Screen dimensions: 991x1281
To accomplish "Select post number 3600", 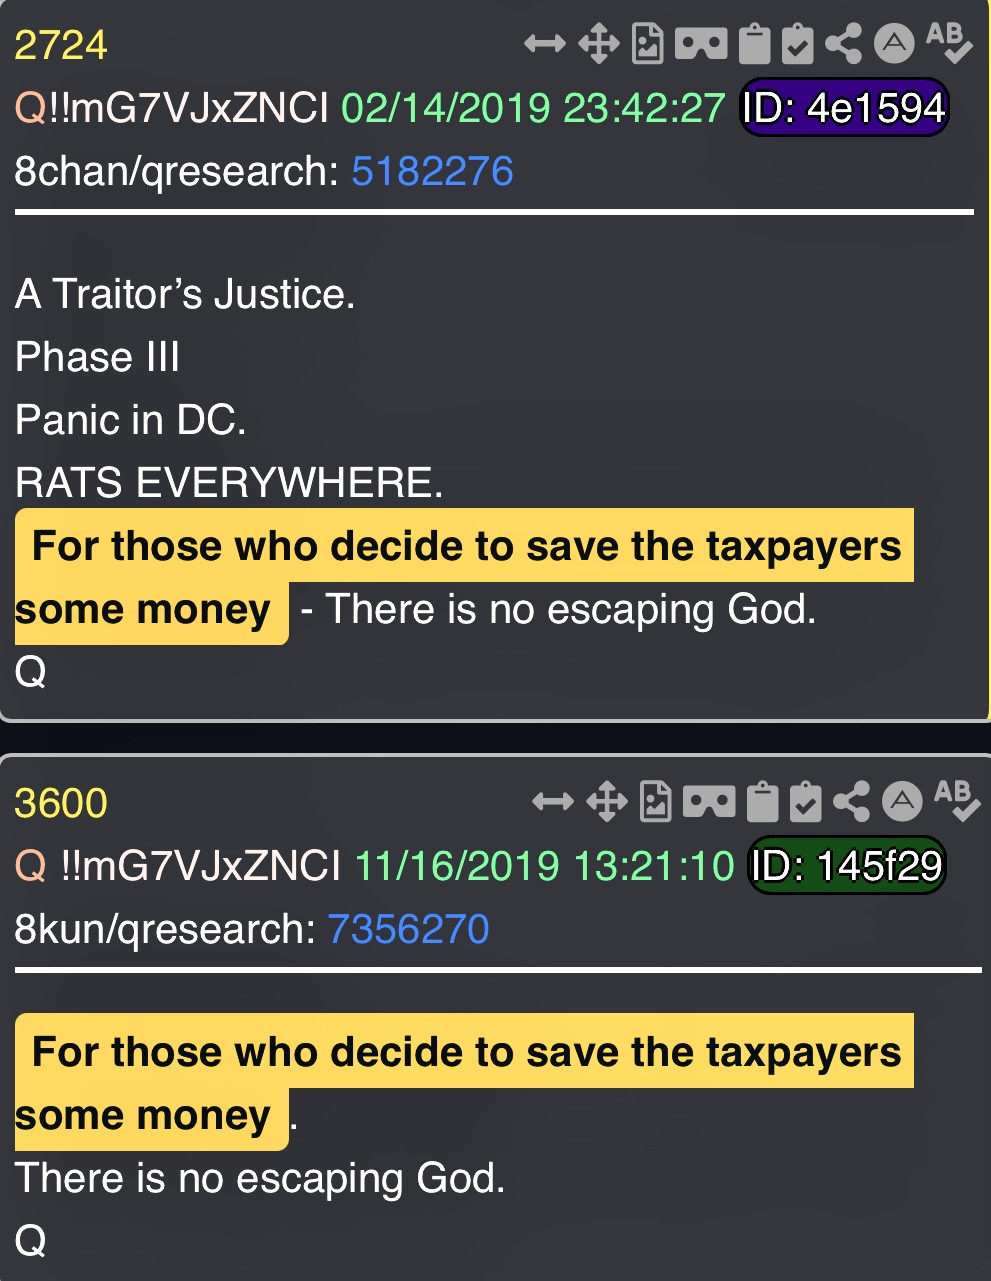I will tap(61, 804).
